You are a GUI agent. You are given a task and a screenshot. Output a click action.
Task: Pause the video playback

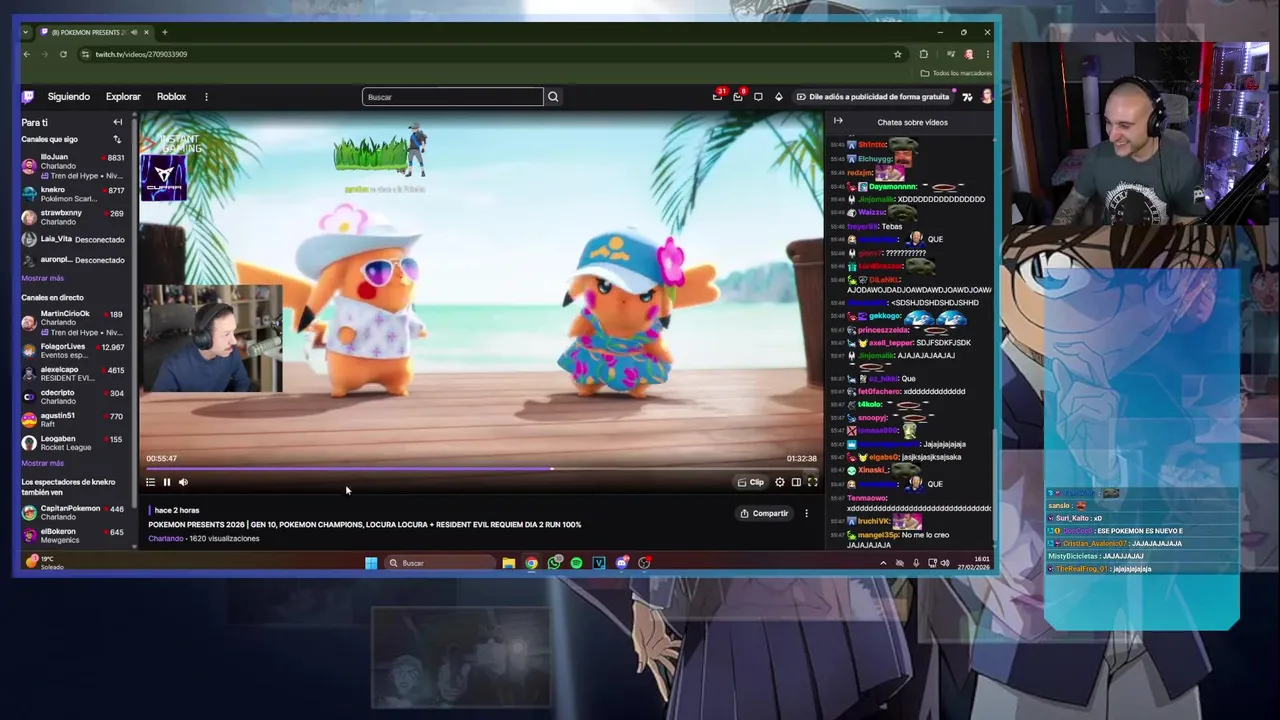(167, 482)
